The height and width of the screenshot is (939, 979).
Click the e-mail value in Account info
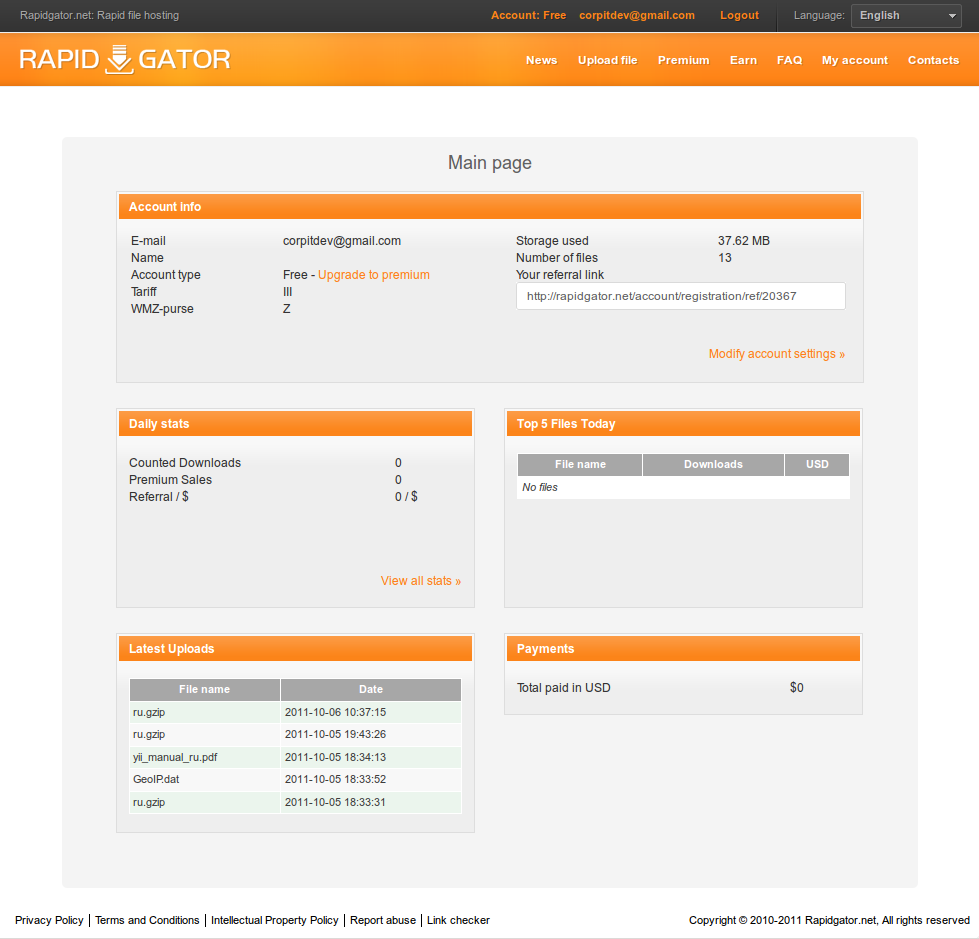point(342,241)
